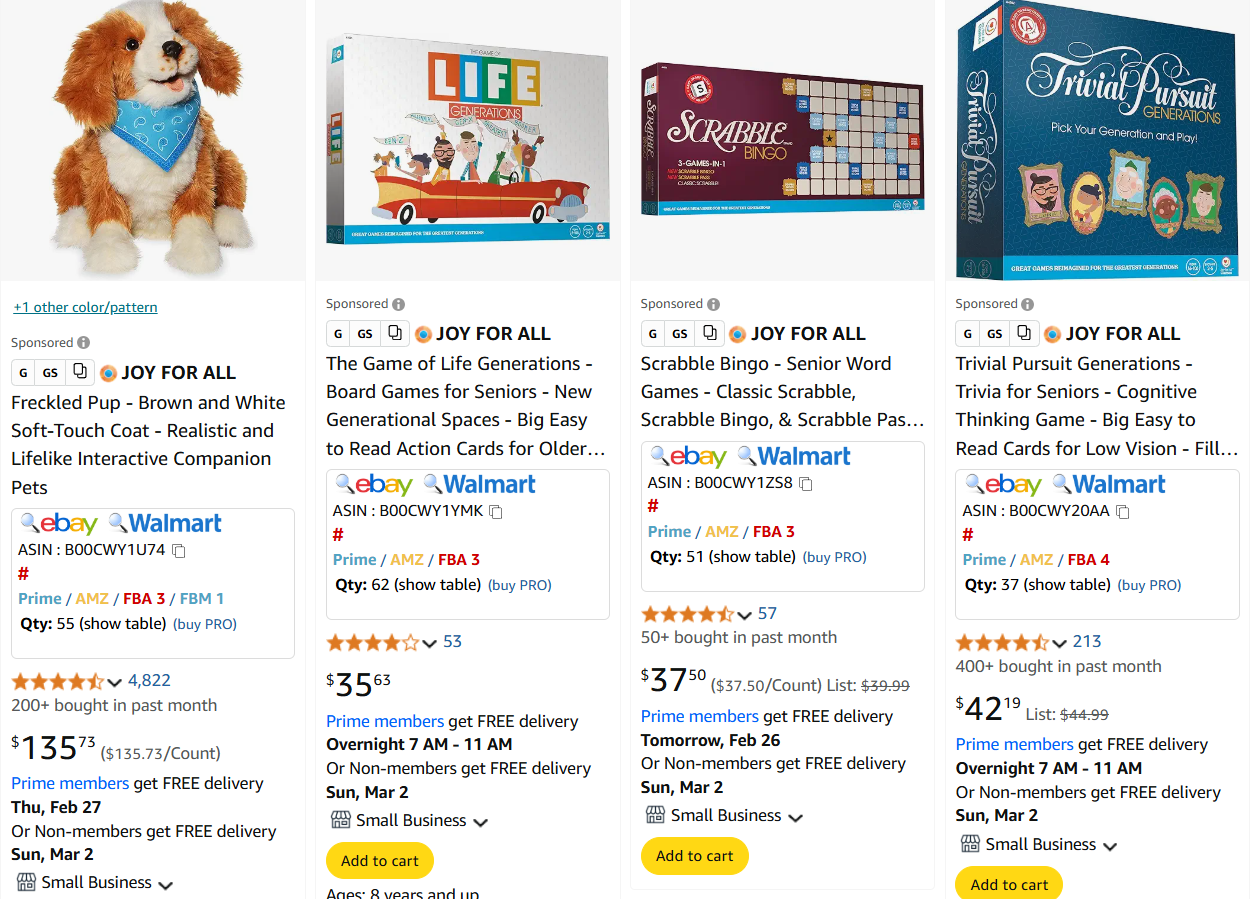Add Scrabble Bingo to cart
The image size is (1254, 899).
[694, 856]
